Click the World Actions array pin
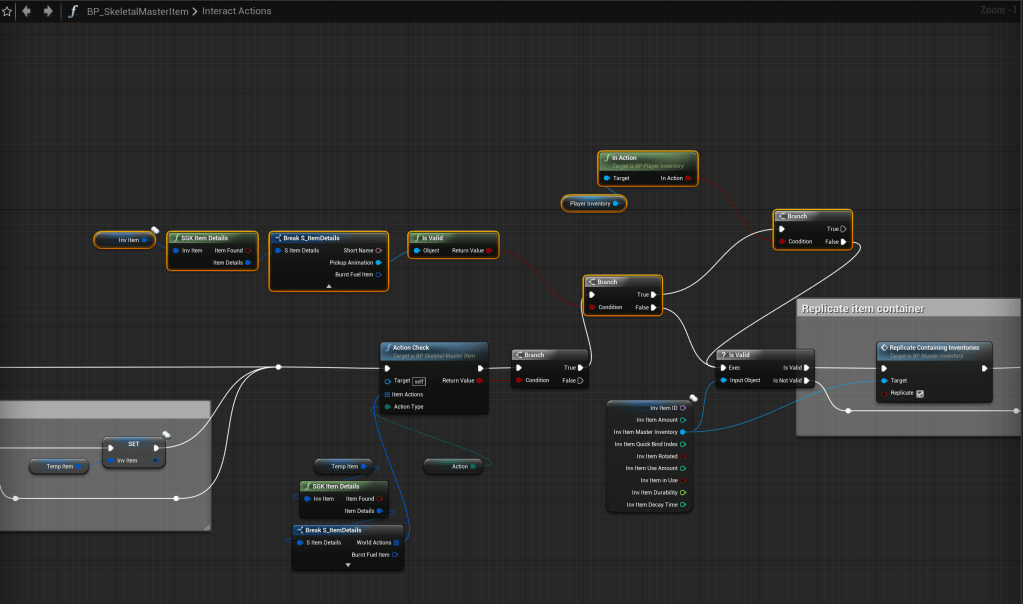This screenshot has width=1023, height=604. tap(396, 542)
